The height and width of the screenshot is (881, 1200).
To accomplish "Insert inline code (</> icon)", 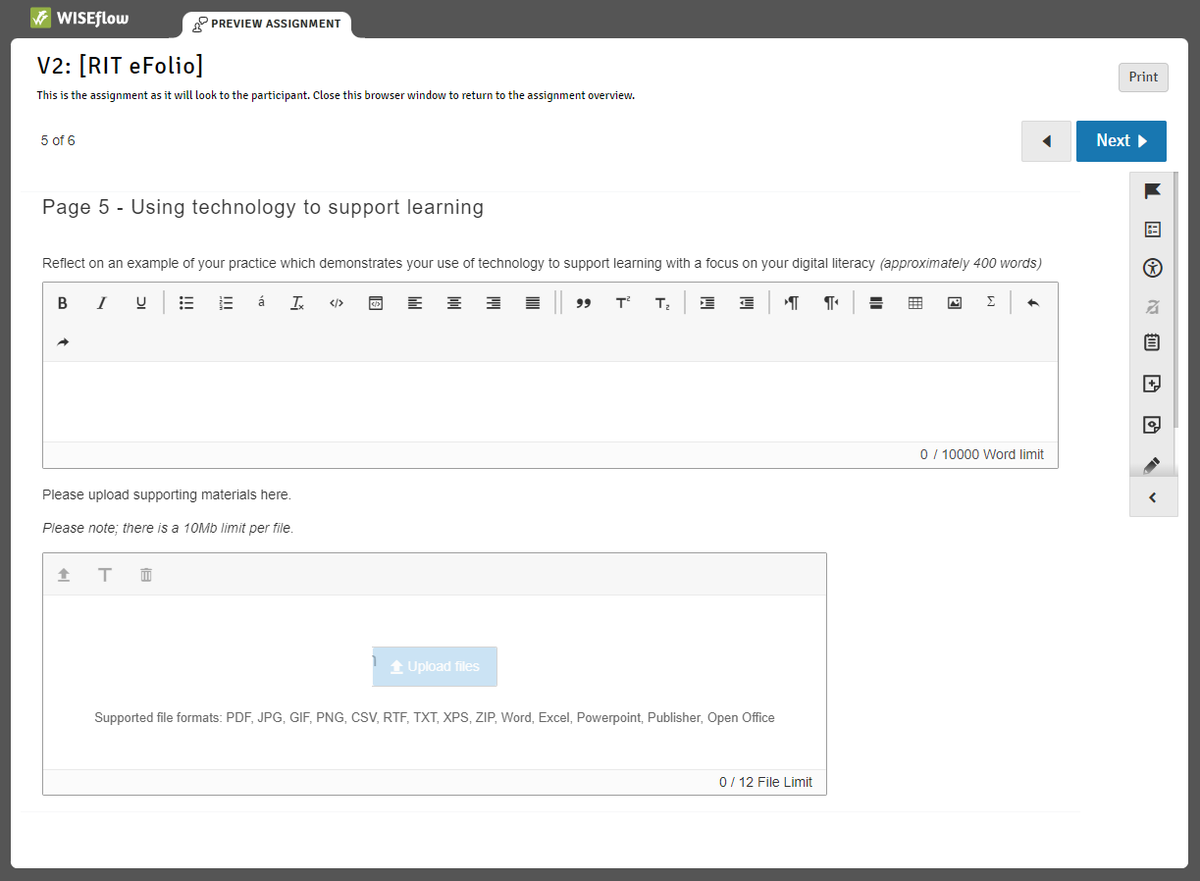I will (x=336, y=303).
